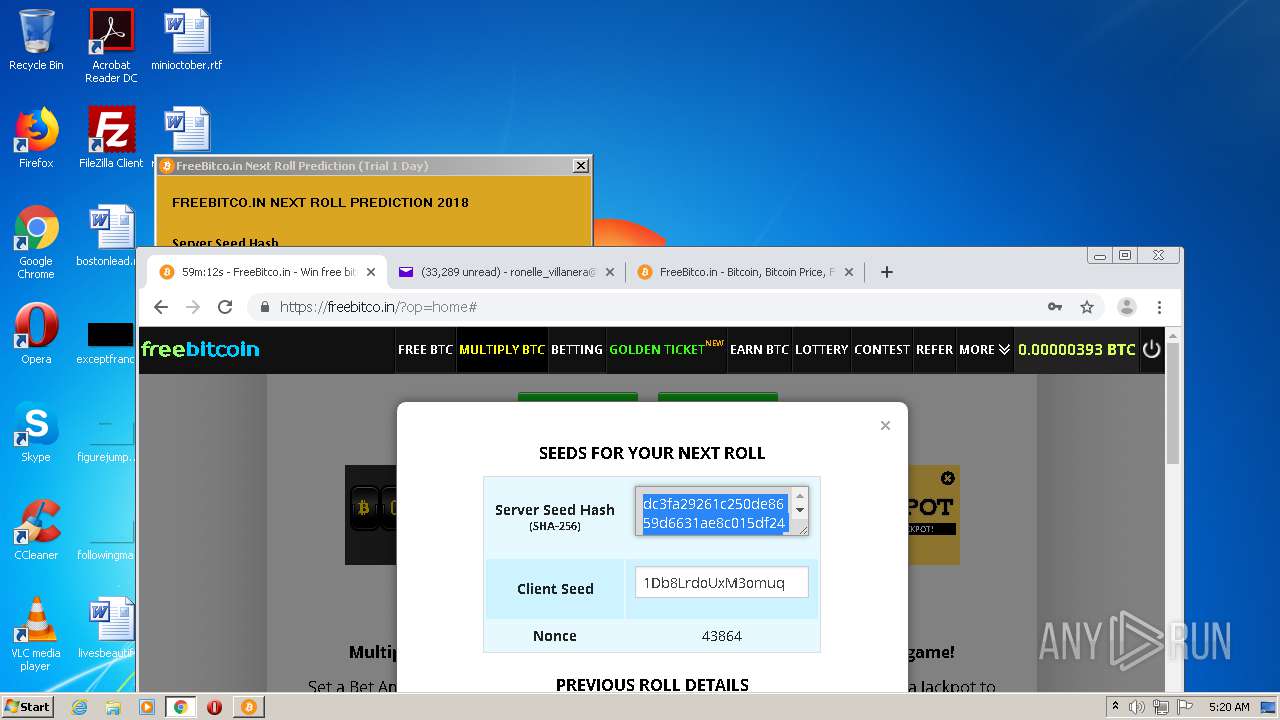Click the Client Seed input field
Screen dimensions: 1280x720
click(721, 582)
